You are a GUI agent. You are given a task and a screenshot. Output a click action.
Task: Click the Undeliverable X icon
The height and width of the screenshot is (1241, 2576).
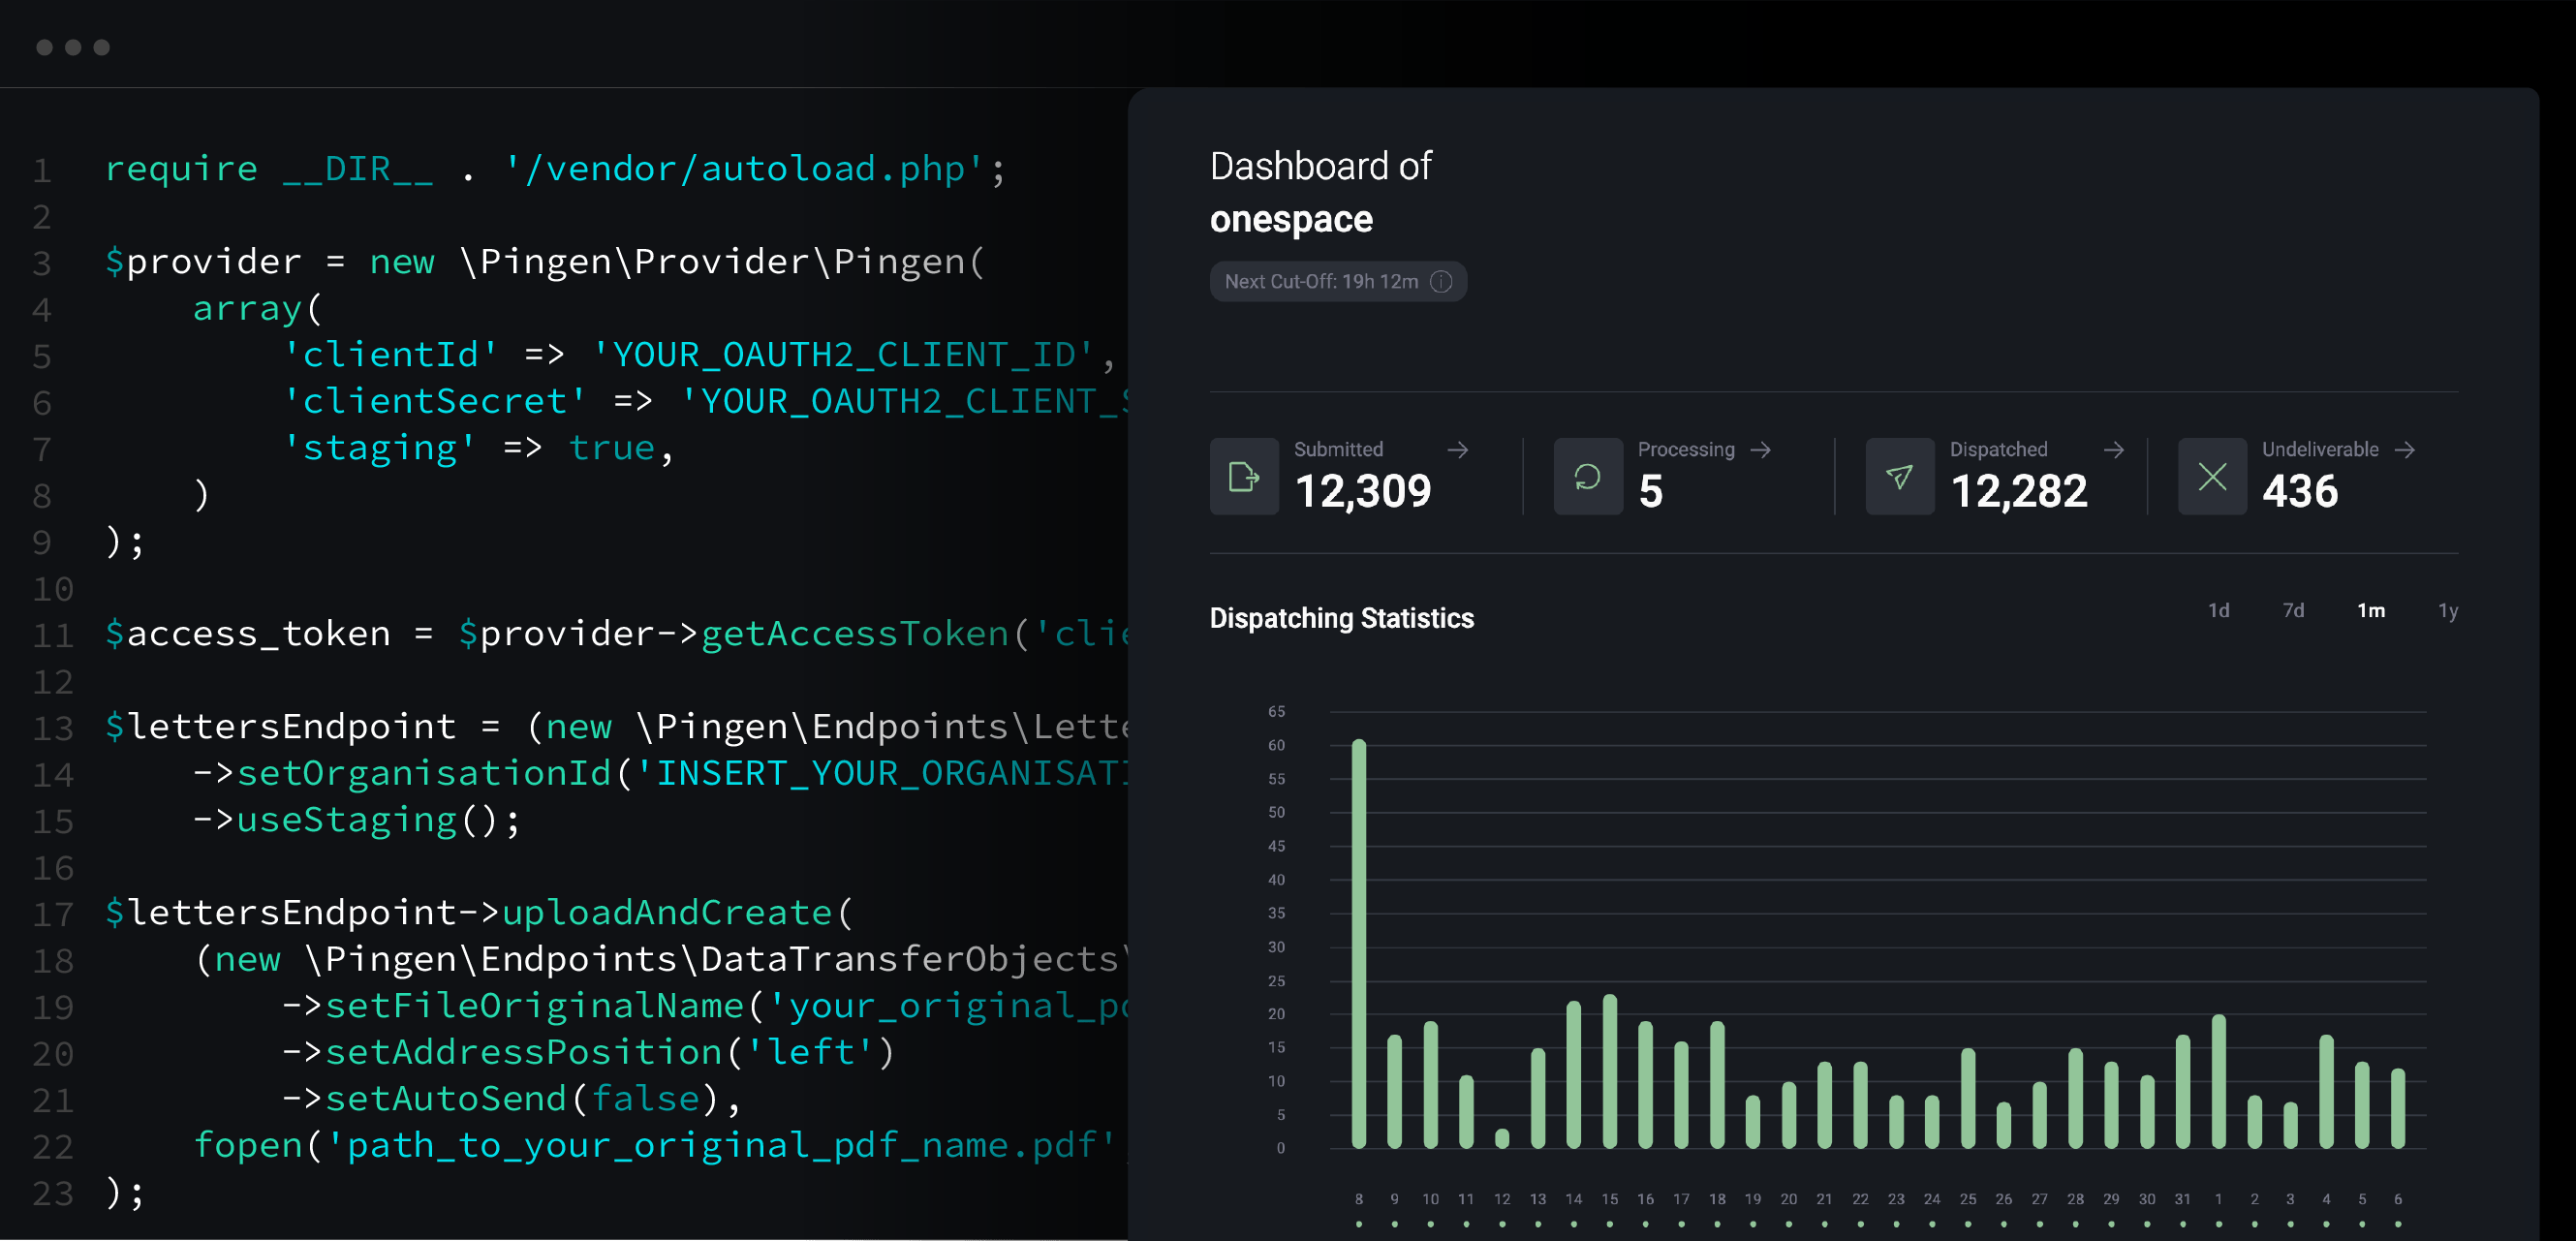point(2211,478)
